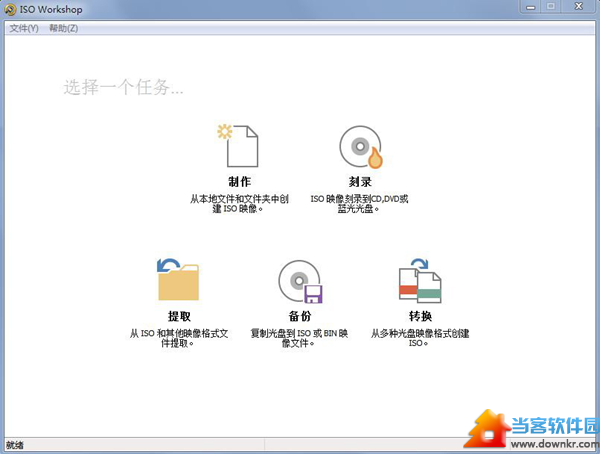
Task: Click the 刻录 task label
Action: [360, 181]
